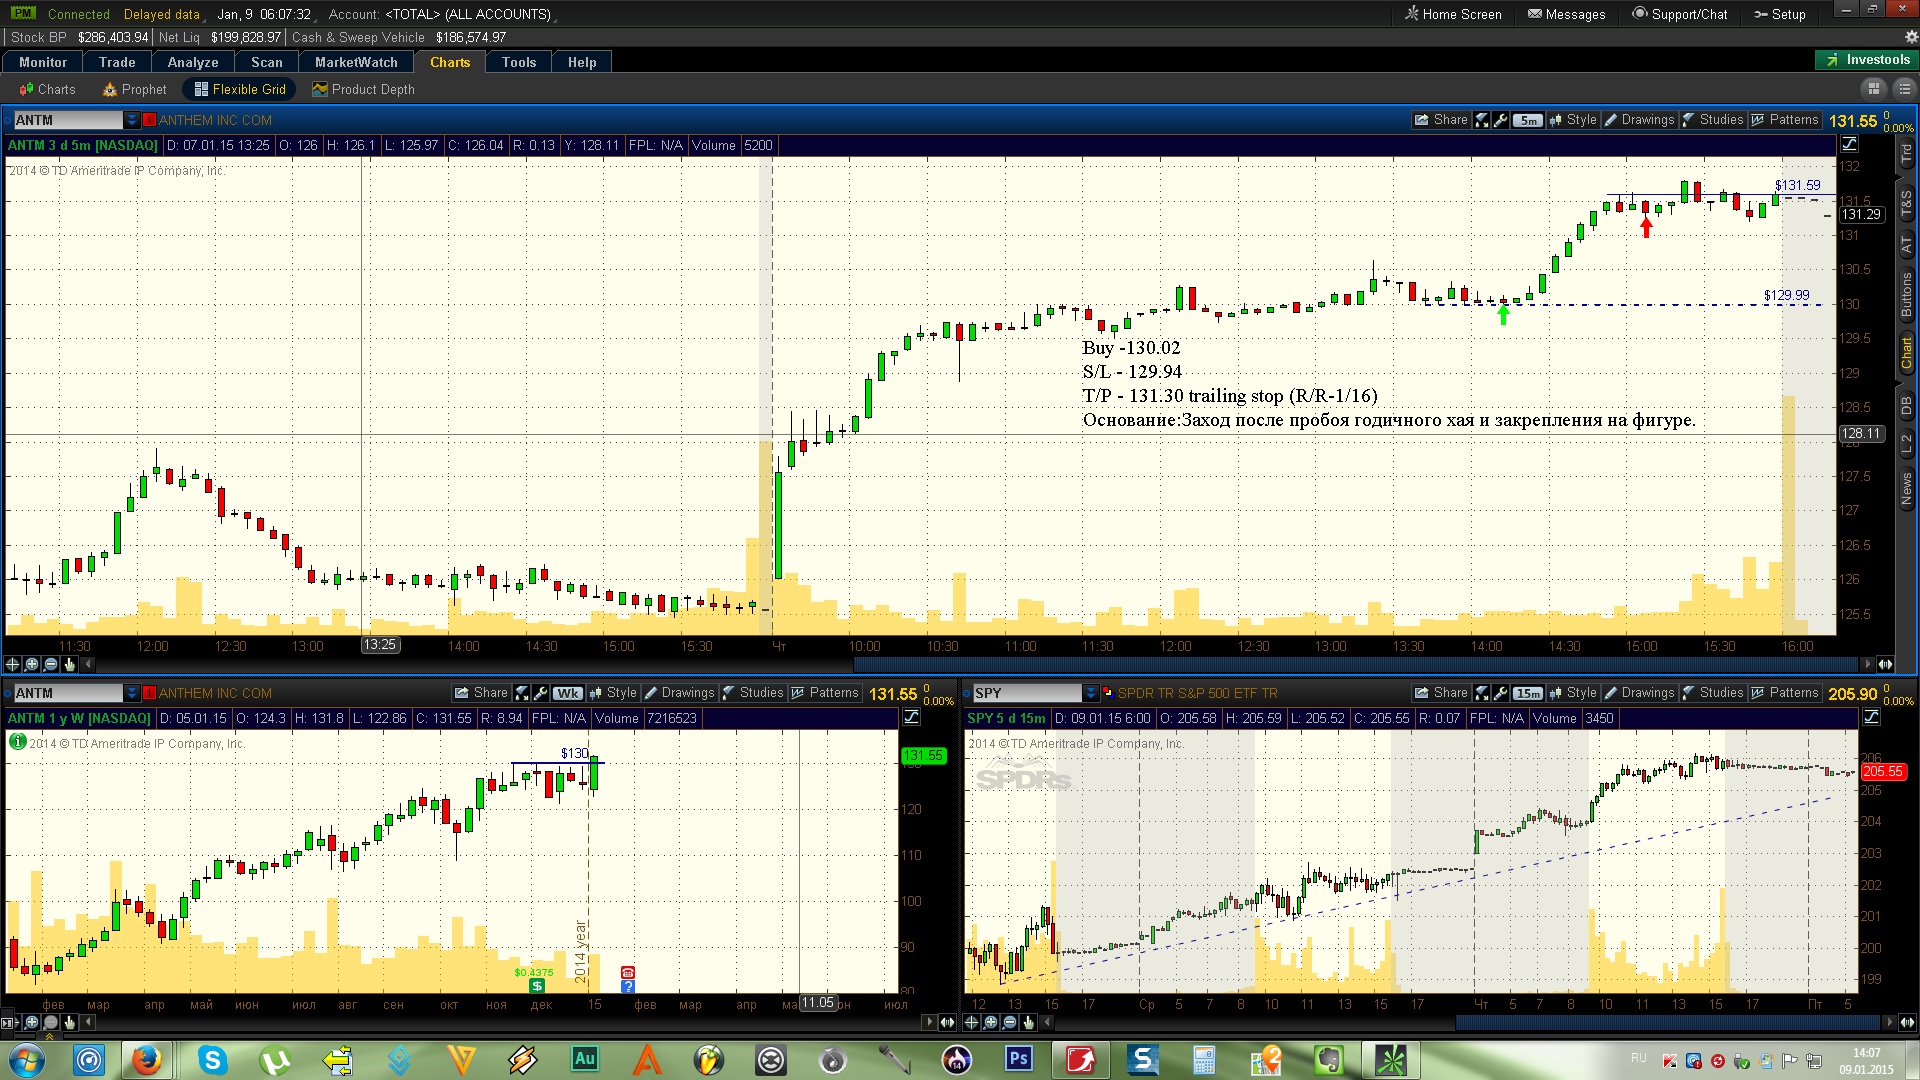
Task: Open the Flexible Grid subtab
Action: 240,89
